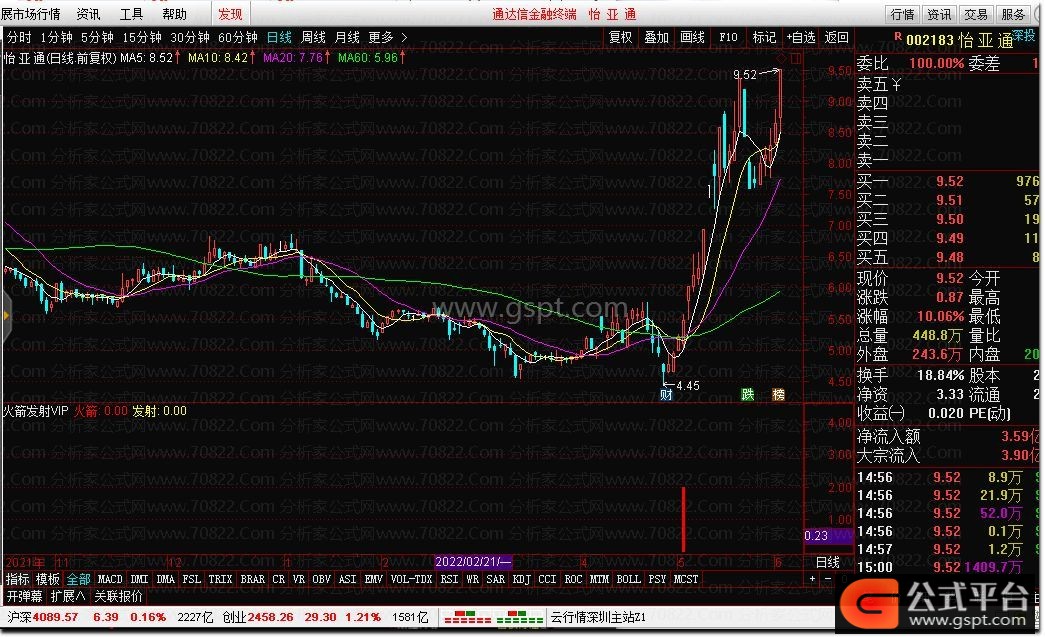Click the red market breadth indicator icon
This screenshot has width=1045, height=637.
click(x=467, y=617)
